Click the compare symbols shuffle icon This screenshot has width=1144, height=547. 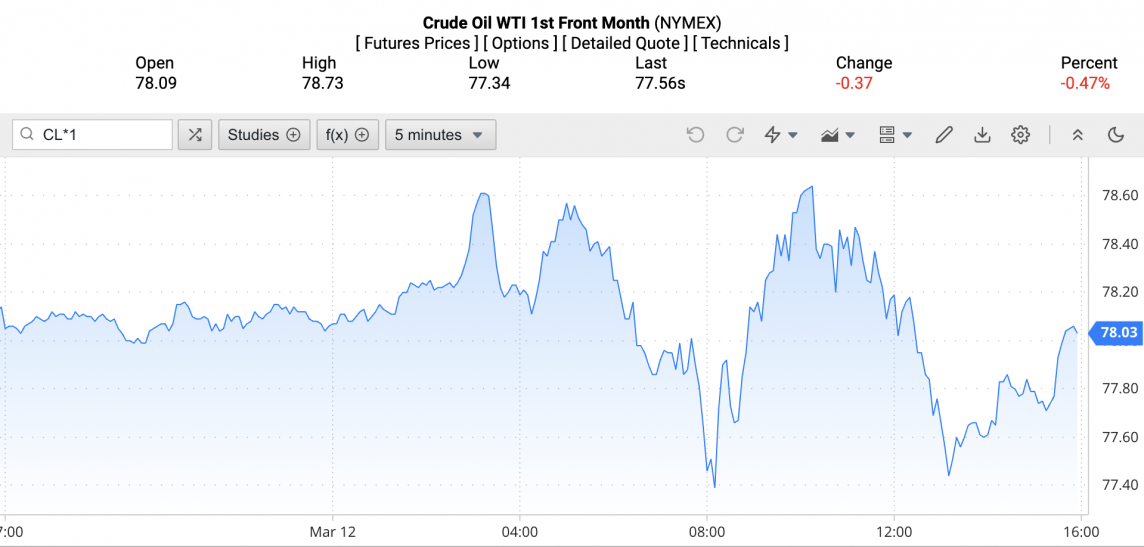pos(194,135)
